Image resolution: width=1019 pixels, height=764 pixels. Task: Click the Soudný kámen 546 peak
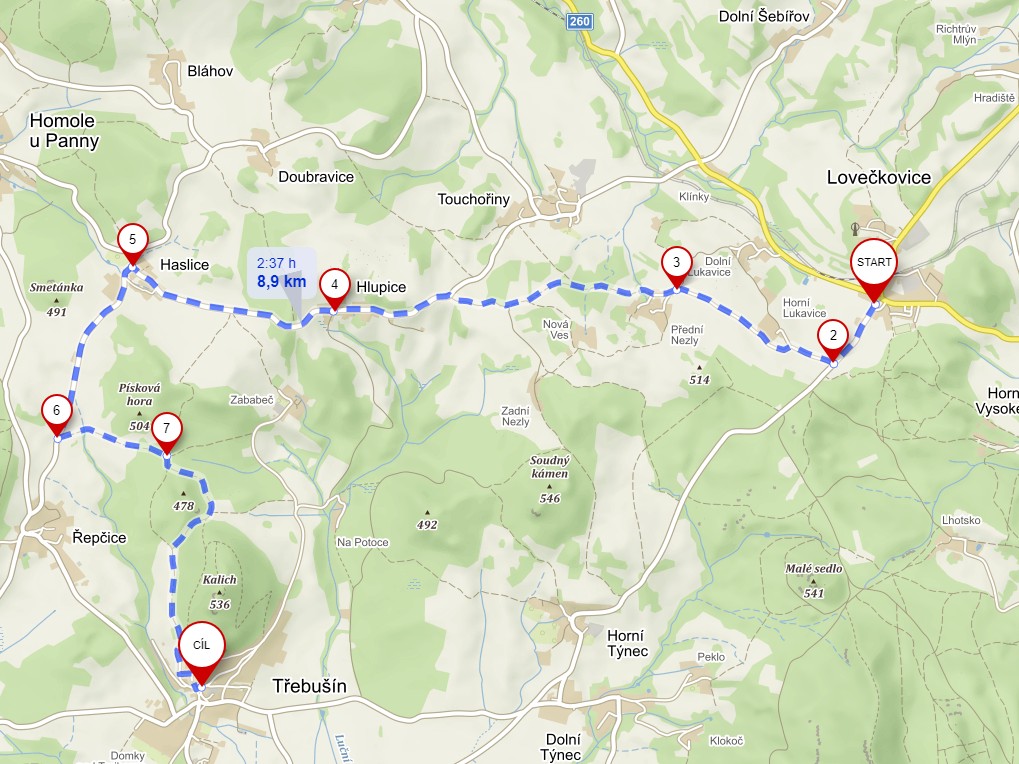tap(549, 479)
